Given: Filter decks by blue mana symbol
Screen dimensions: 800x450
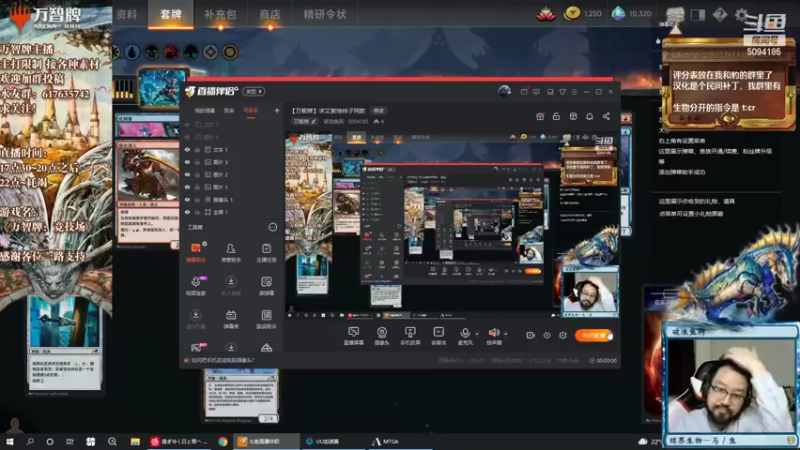Looking at the screenshot, I should pos(132,52).
